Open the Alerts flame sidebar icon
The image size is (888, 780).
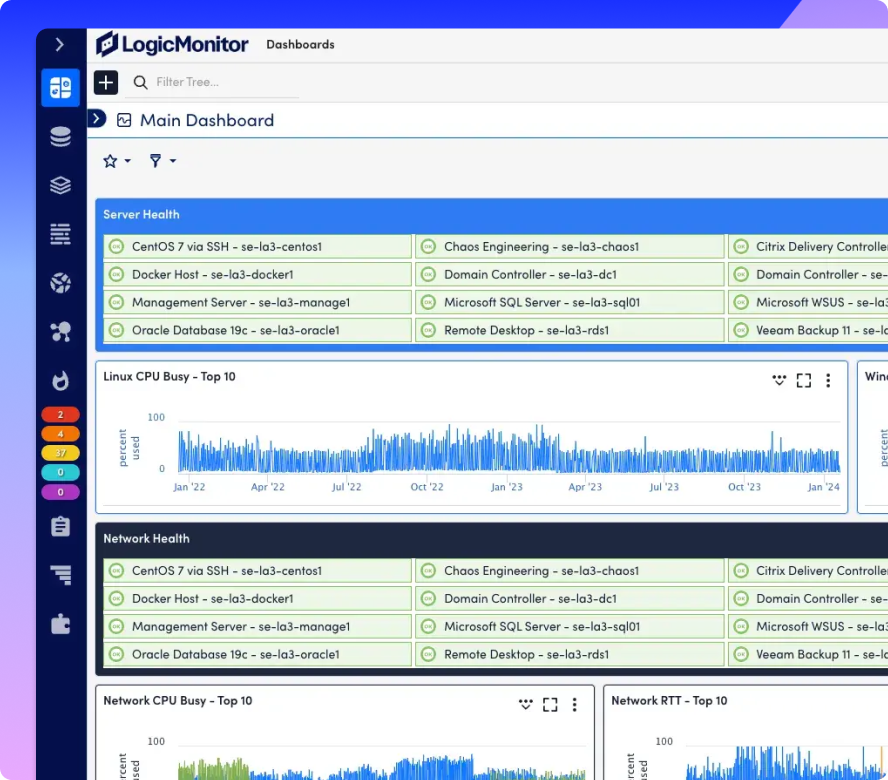coord(61,381)
